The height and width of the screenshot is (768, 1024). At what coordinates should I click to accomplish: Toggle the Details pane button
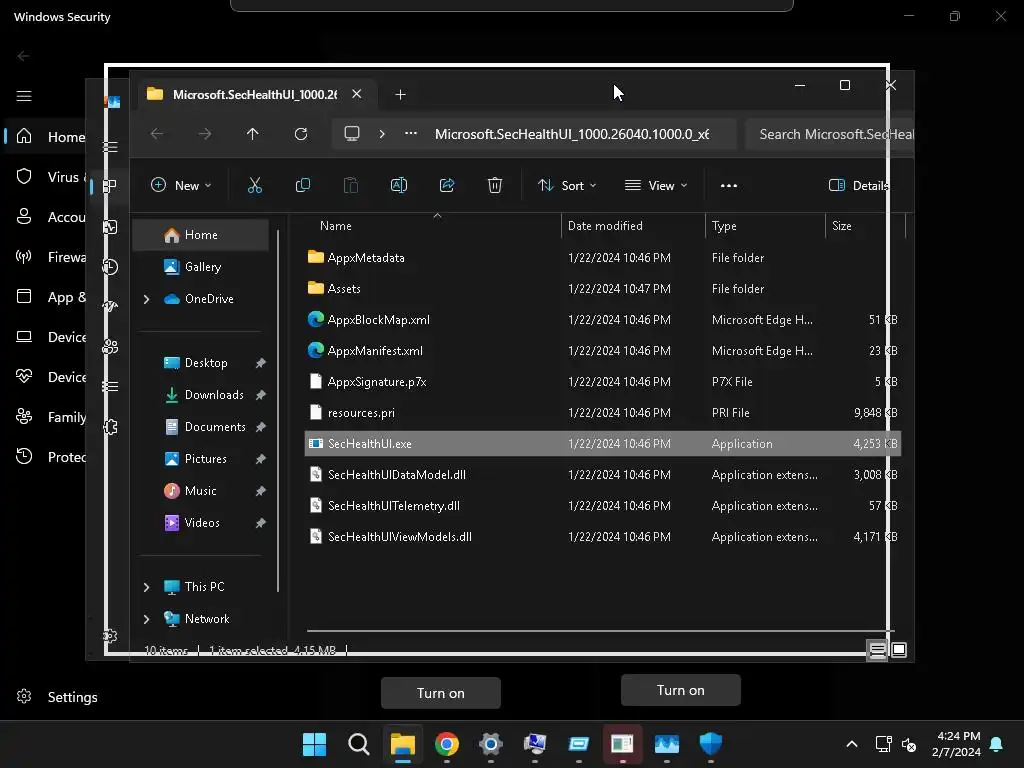click(858, 185)
